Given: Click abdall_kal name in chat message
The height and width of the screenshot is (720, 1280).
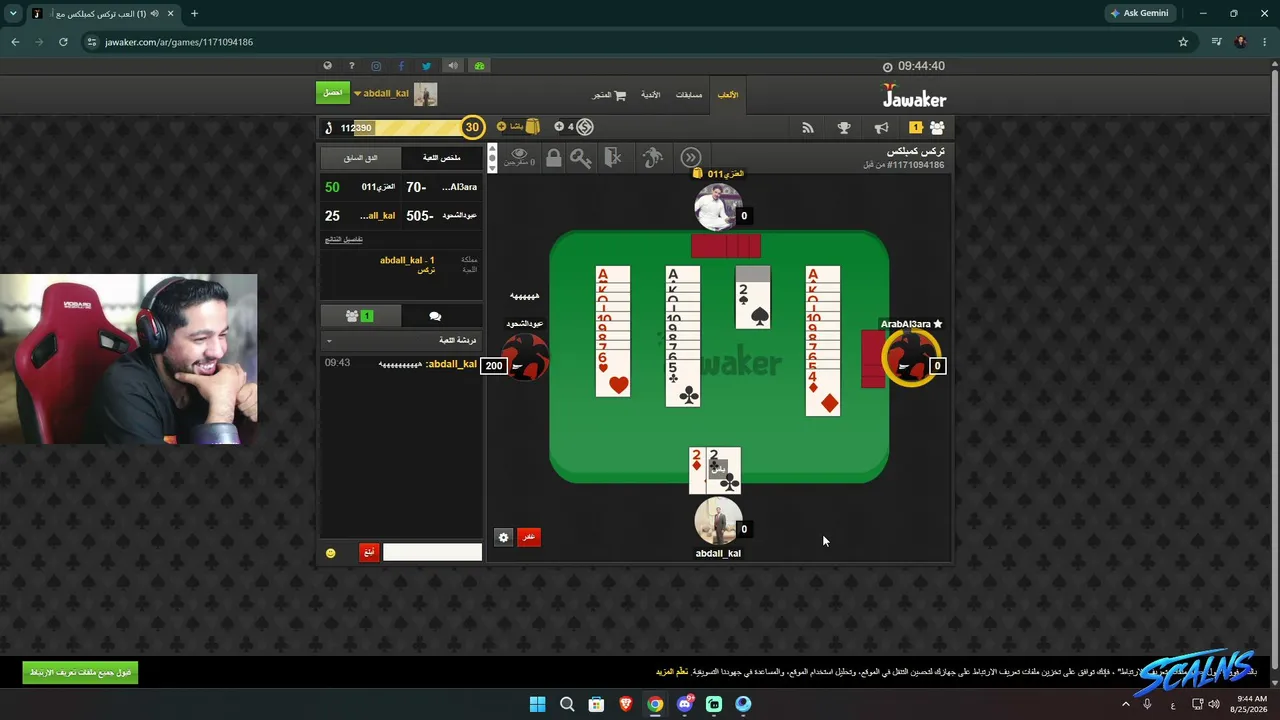Looking at the screenshot, I should pos(451,364).
